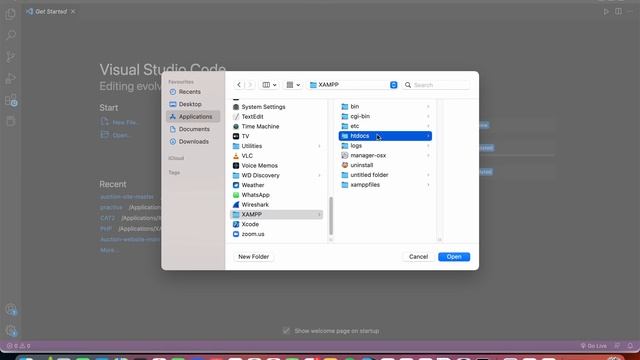Select WD Discovery folder

coord(277,176)
